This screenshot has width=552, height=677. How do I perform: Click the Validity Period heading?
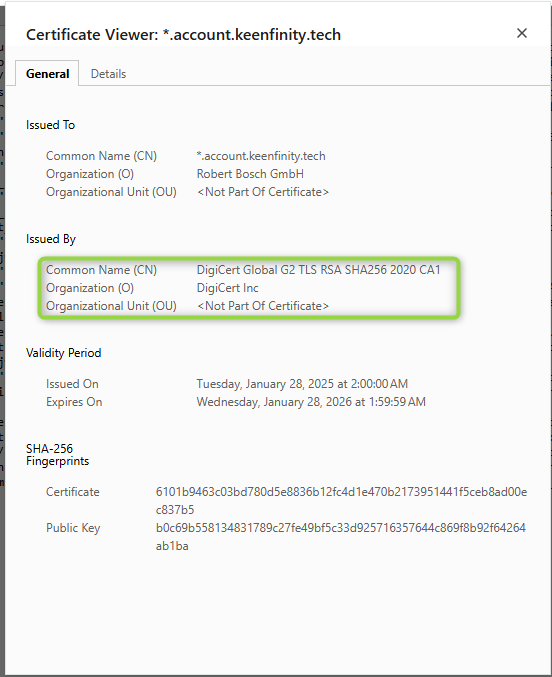pos(63,353)
